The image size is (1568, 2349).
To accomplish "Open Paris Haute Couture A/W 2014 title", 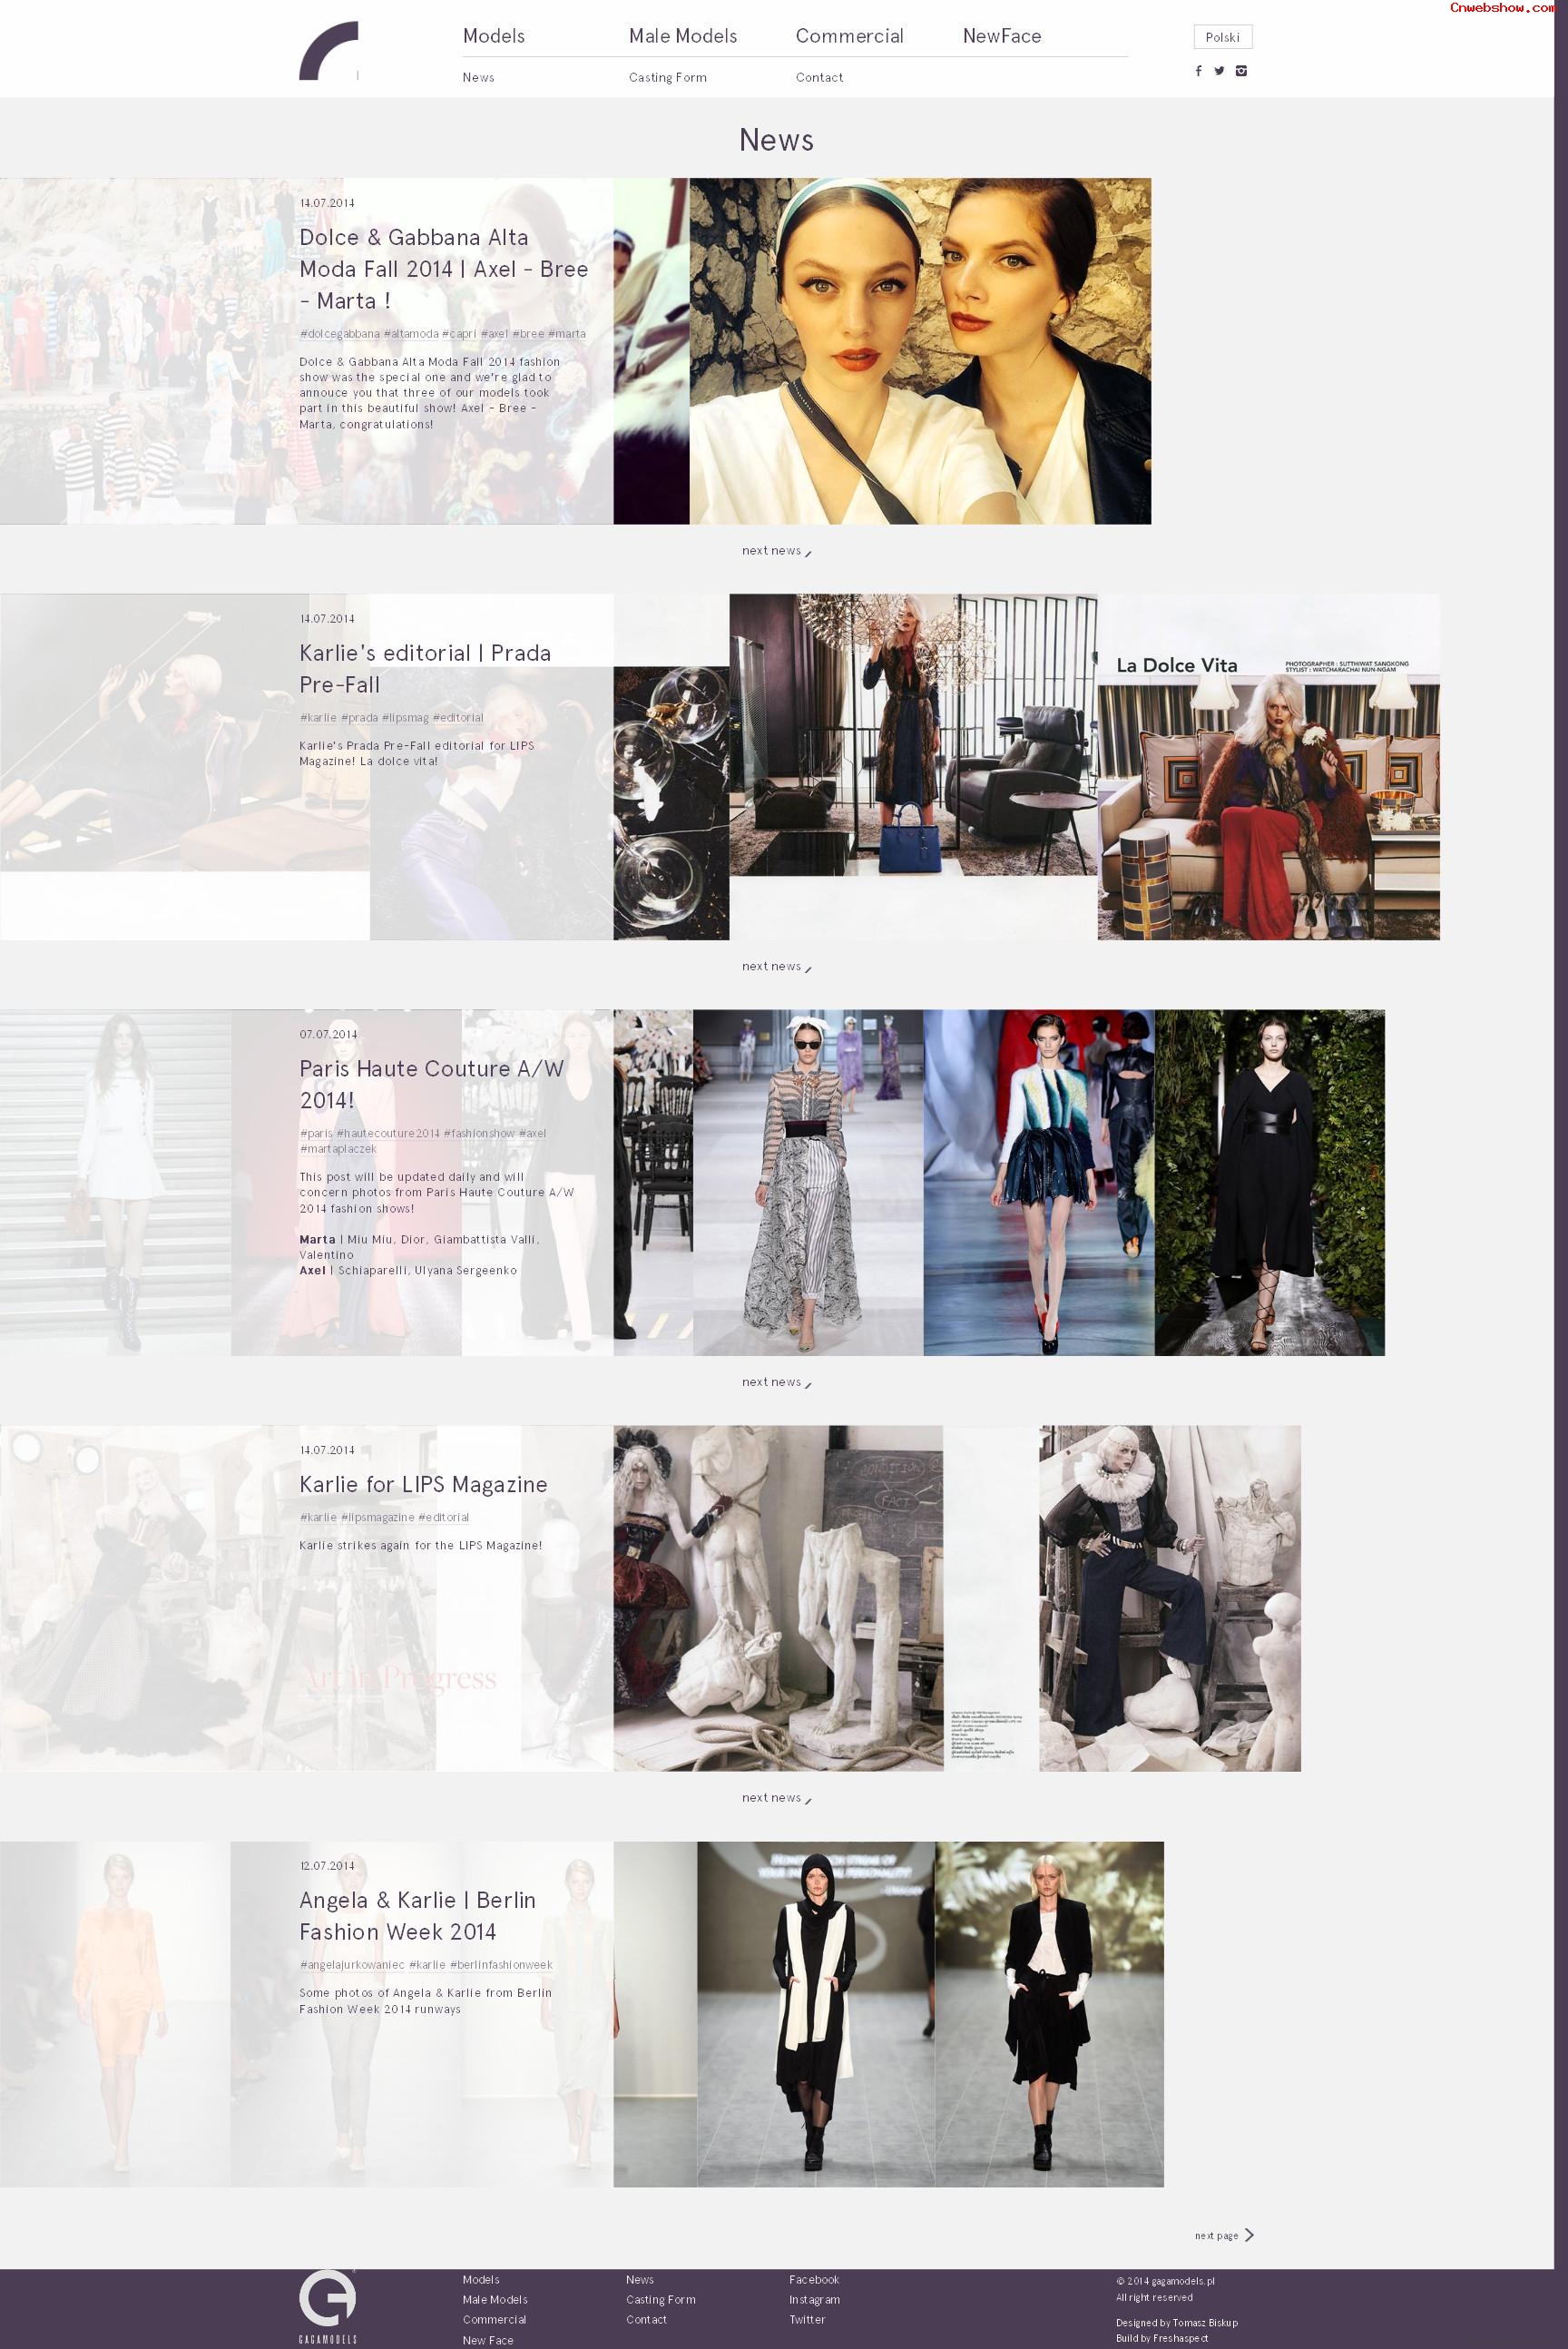I will [x=432, y=1085].
